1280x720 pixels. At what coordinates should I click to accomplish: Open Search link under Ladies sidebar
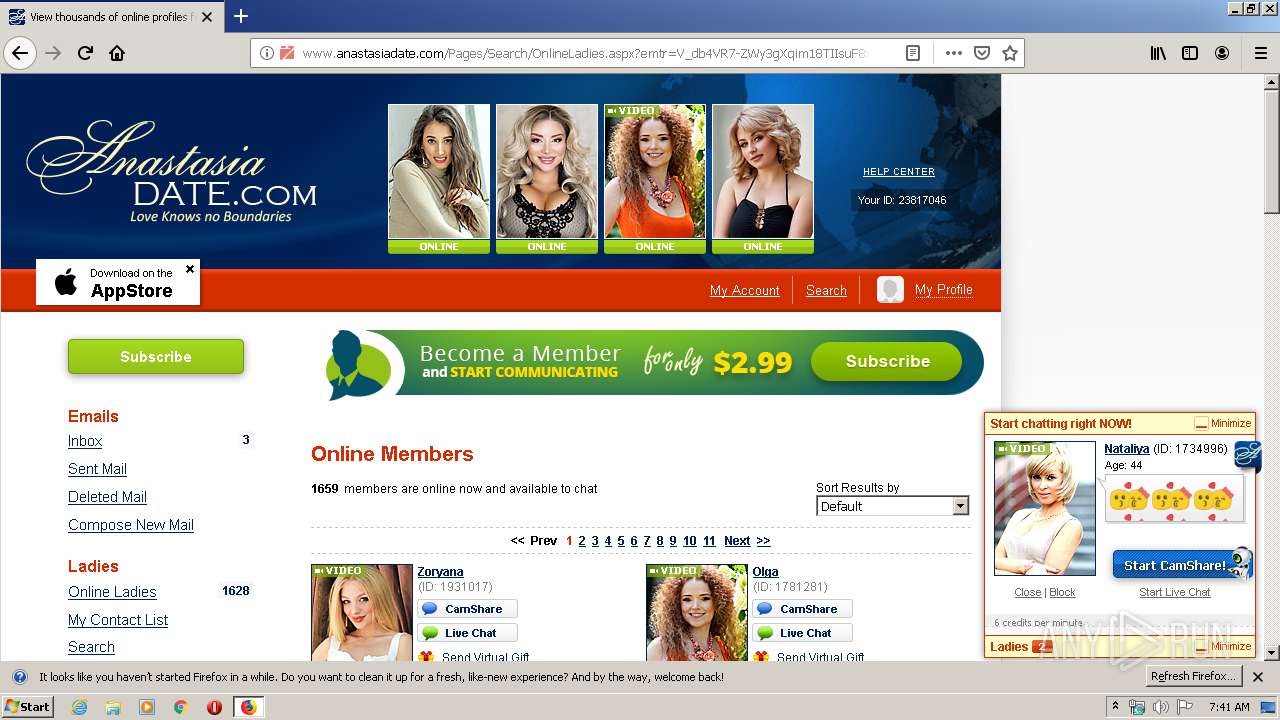[x=91, y=647]
